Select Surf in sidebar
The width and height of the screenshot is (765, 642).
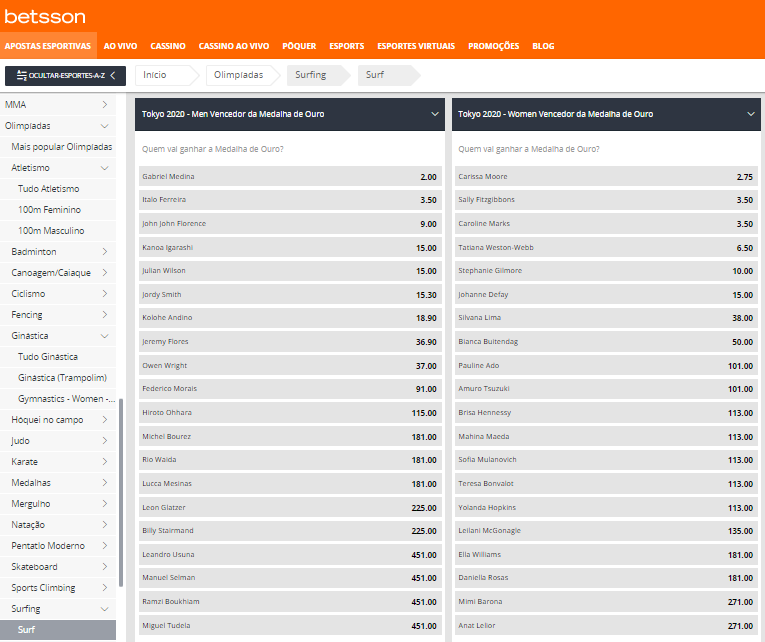click(x=58, y=630)
